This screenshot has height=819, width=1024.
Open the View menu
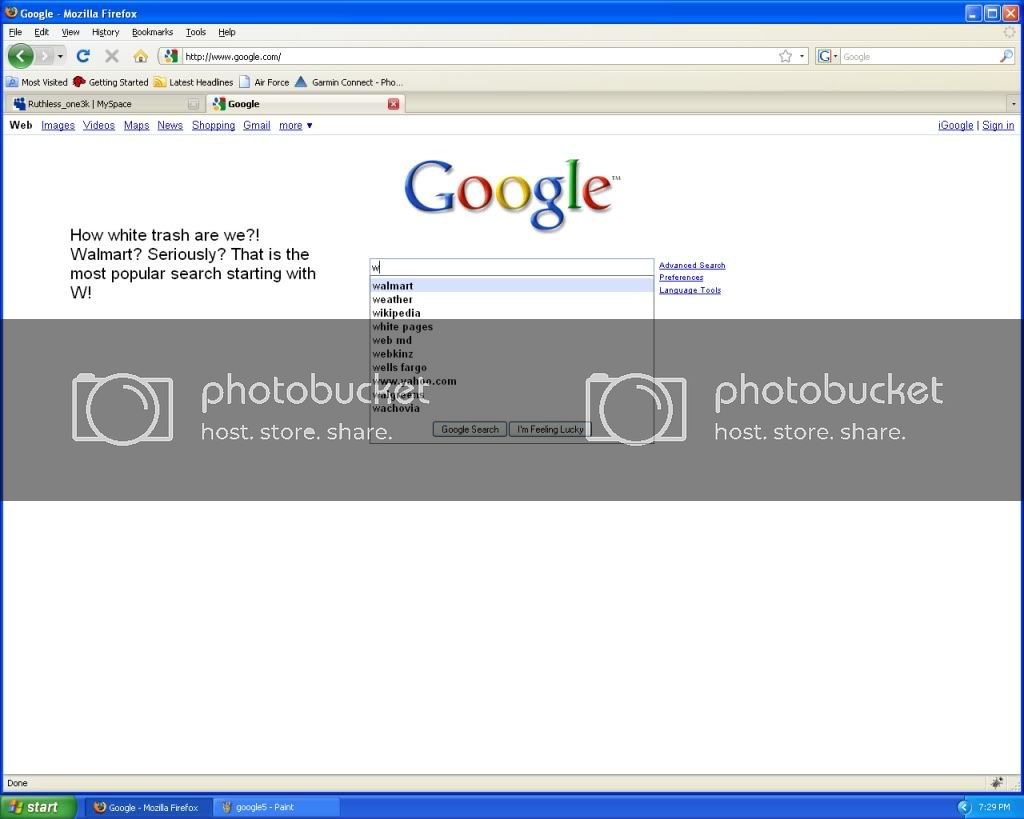(x=70, y=32)
